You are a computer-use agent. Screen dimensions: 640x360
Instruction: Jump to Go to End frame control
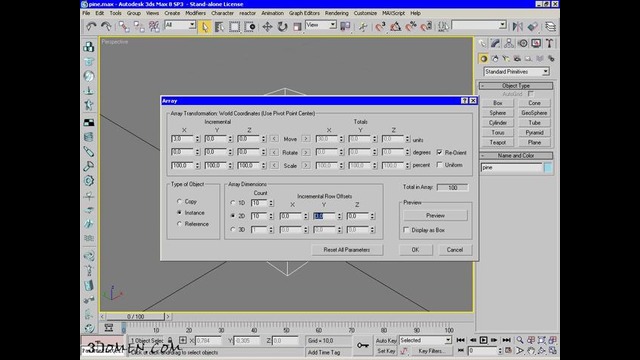point(506,340)
